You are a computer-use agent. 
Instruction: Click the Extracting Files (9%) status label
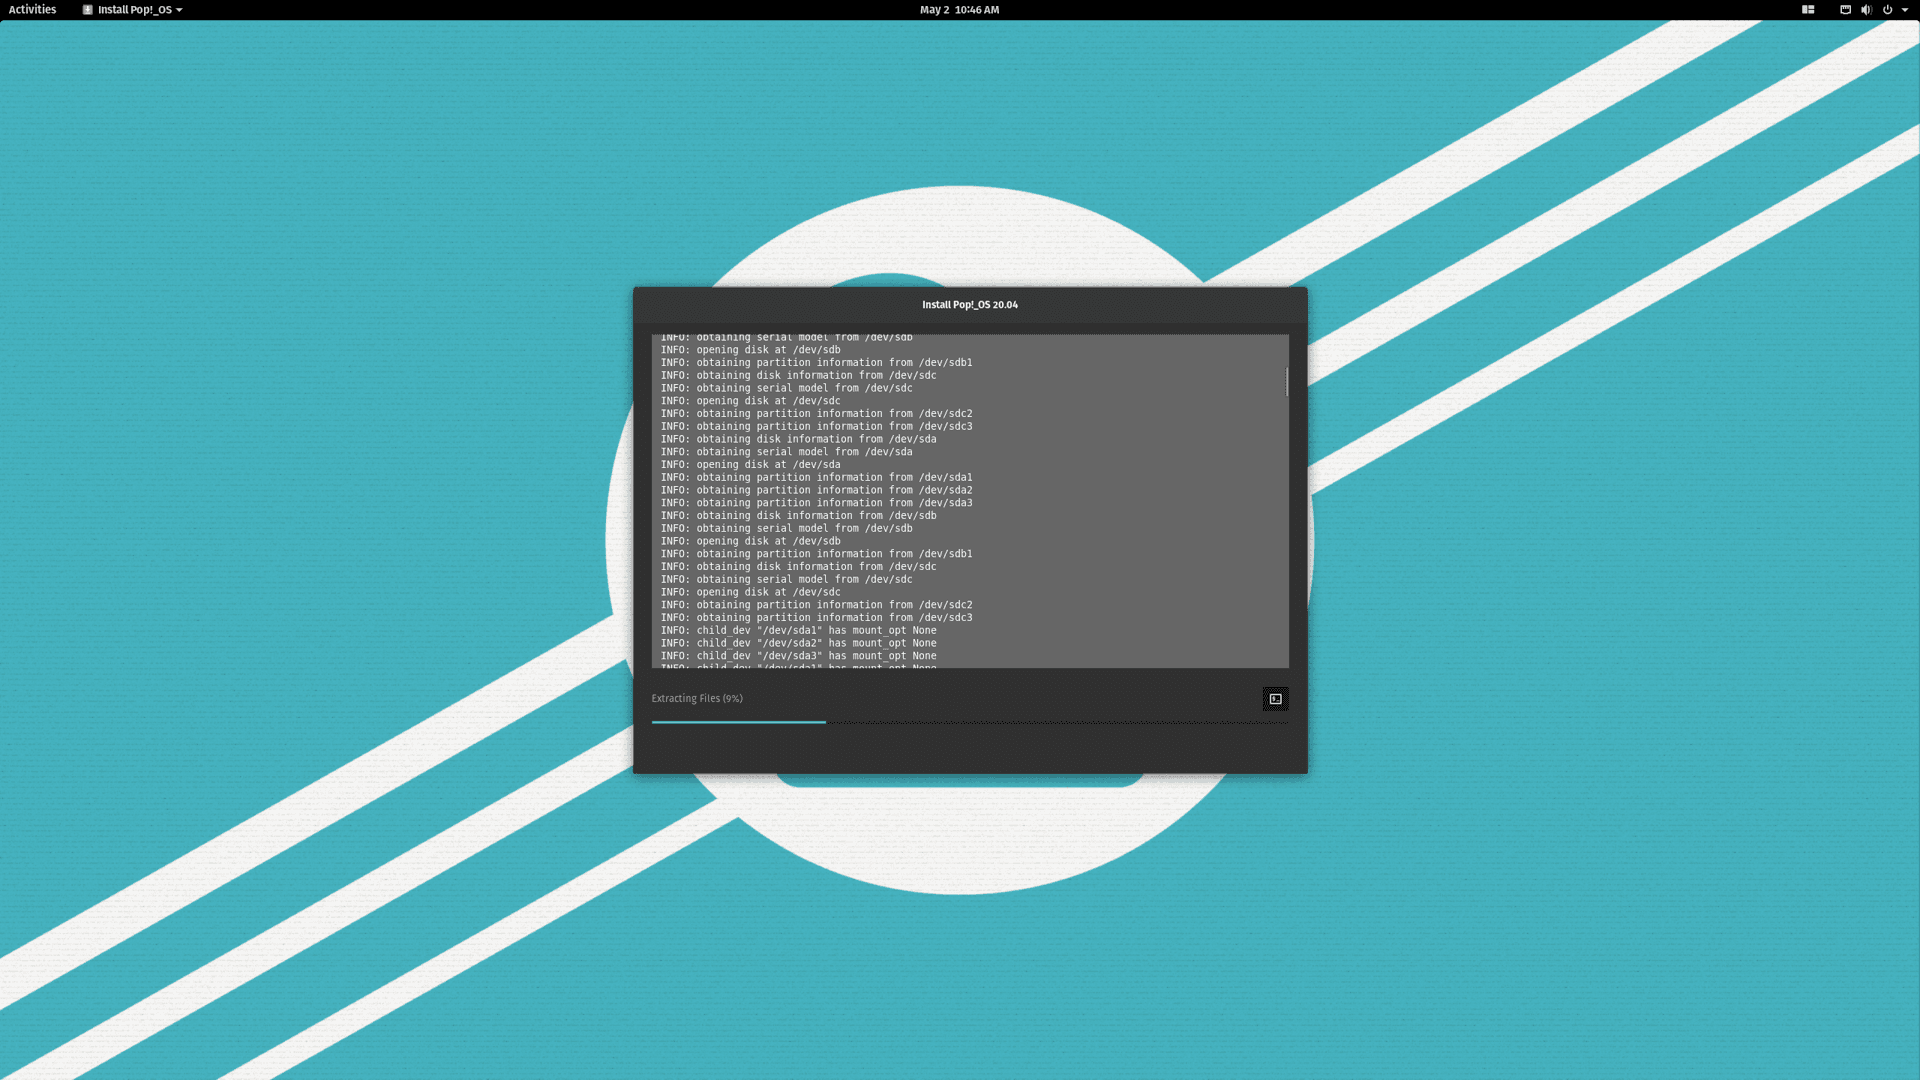[x=697, y=699]
